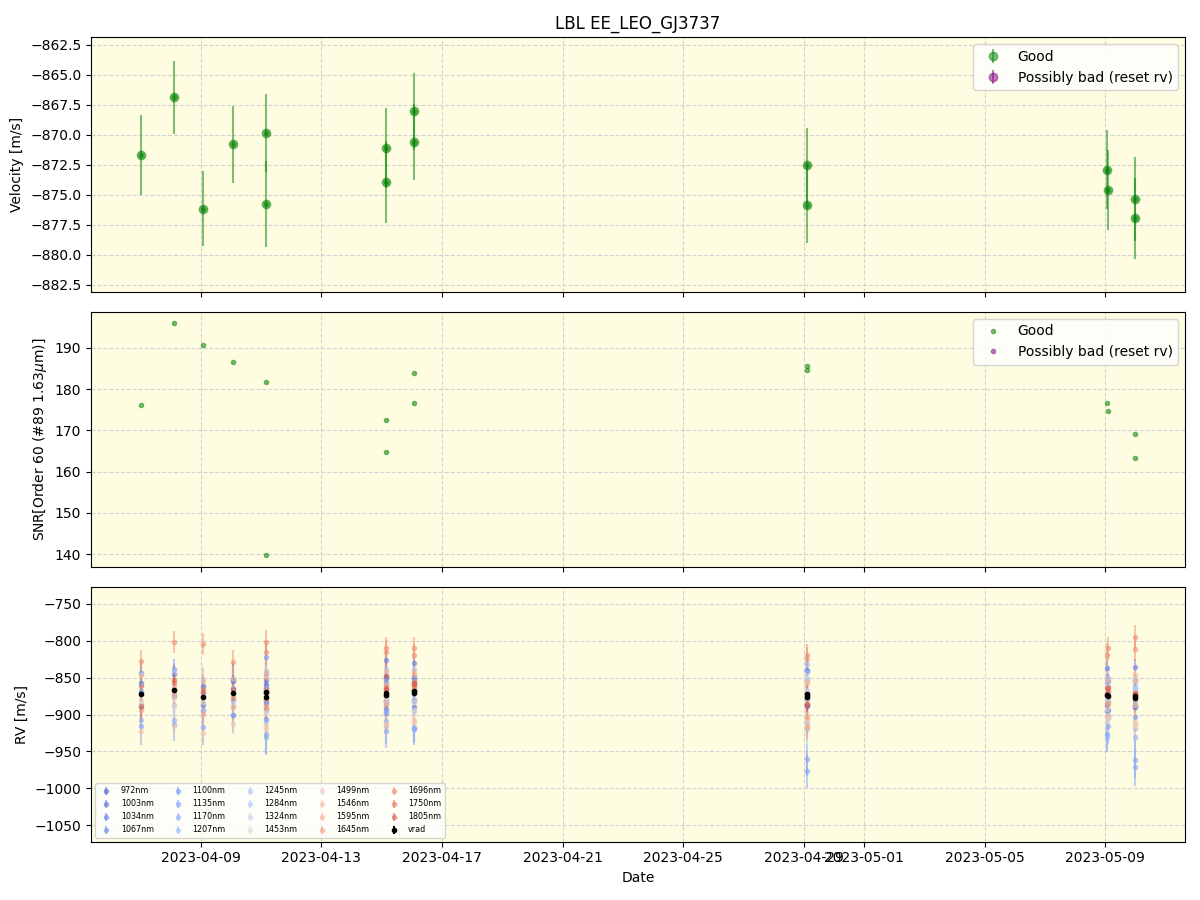The width and height of the screenshot is (1200, 900).
Task: Click the purple Possibly bad marker in SNR legend
Action: coord(993,351)
